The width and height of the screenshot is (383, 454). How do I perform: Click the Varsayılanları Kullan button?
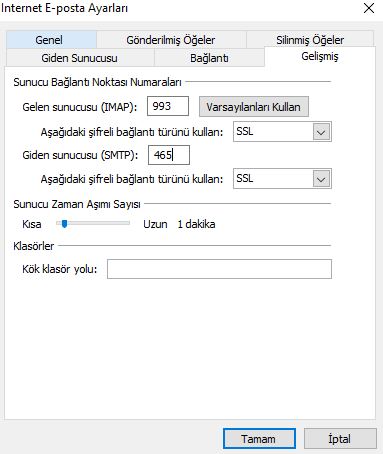pyautogui.click(x=254, y=107)
